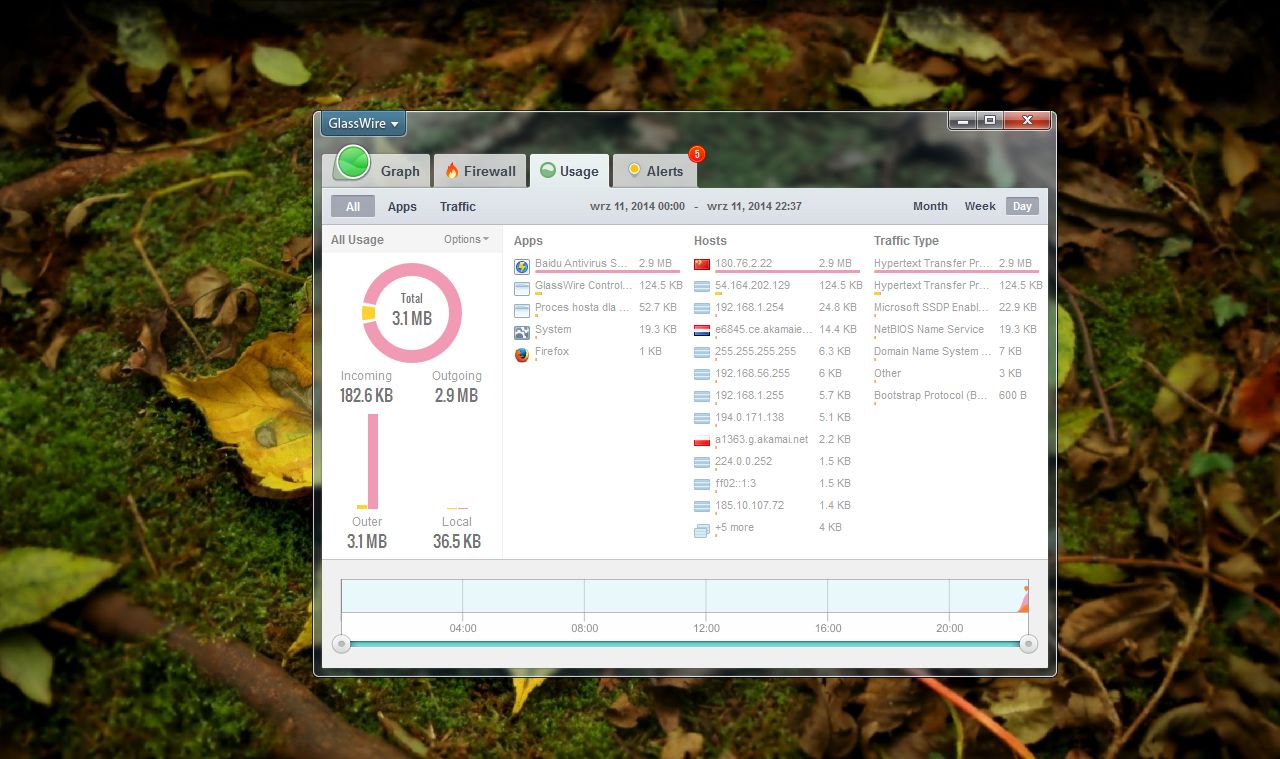Click the +5 more hosts icon

(x=702, y=530)
